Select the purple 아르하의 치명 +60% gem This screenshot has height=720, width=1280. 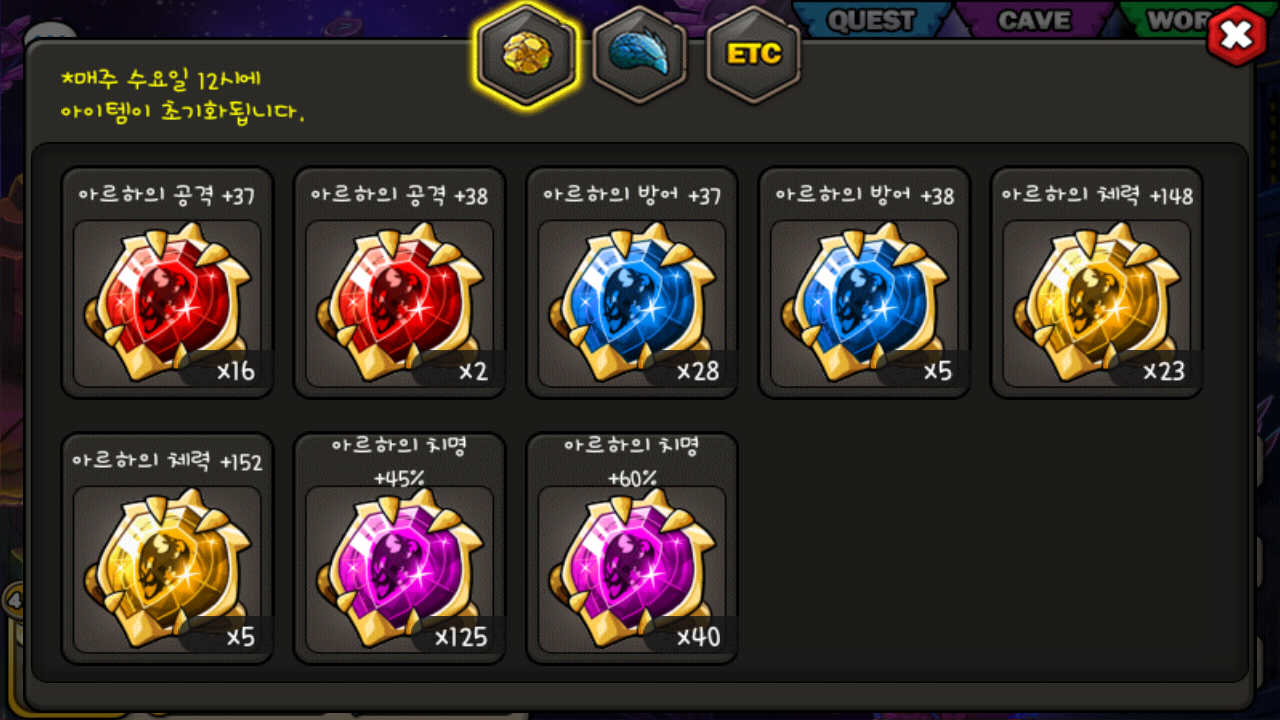pyautogui.click(x=631, y=548)
